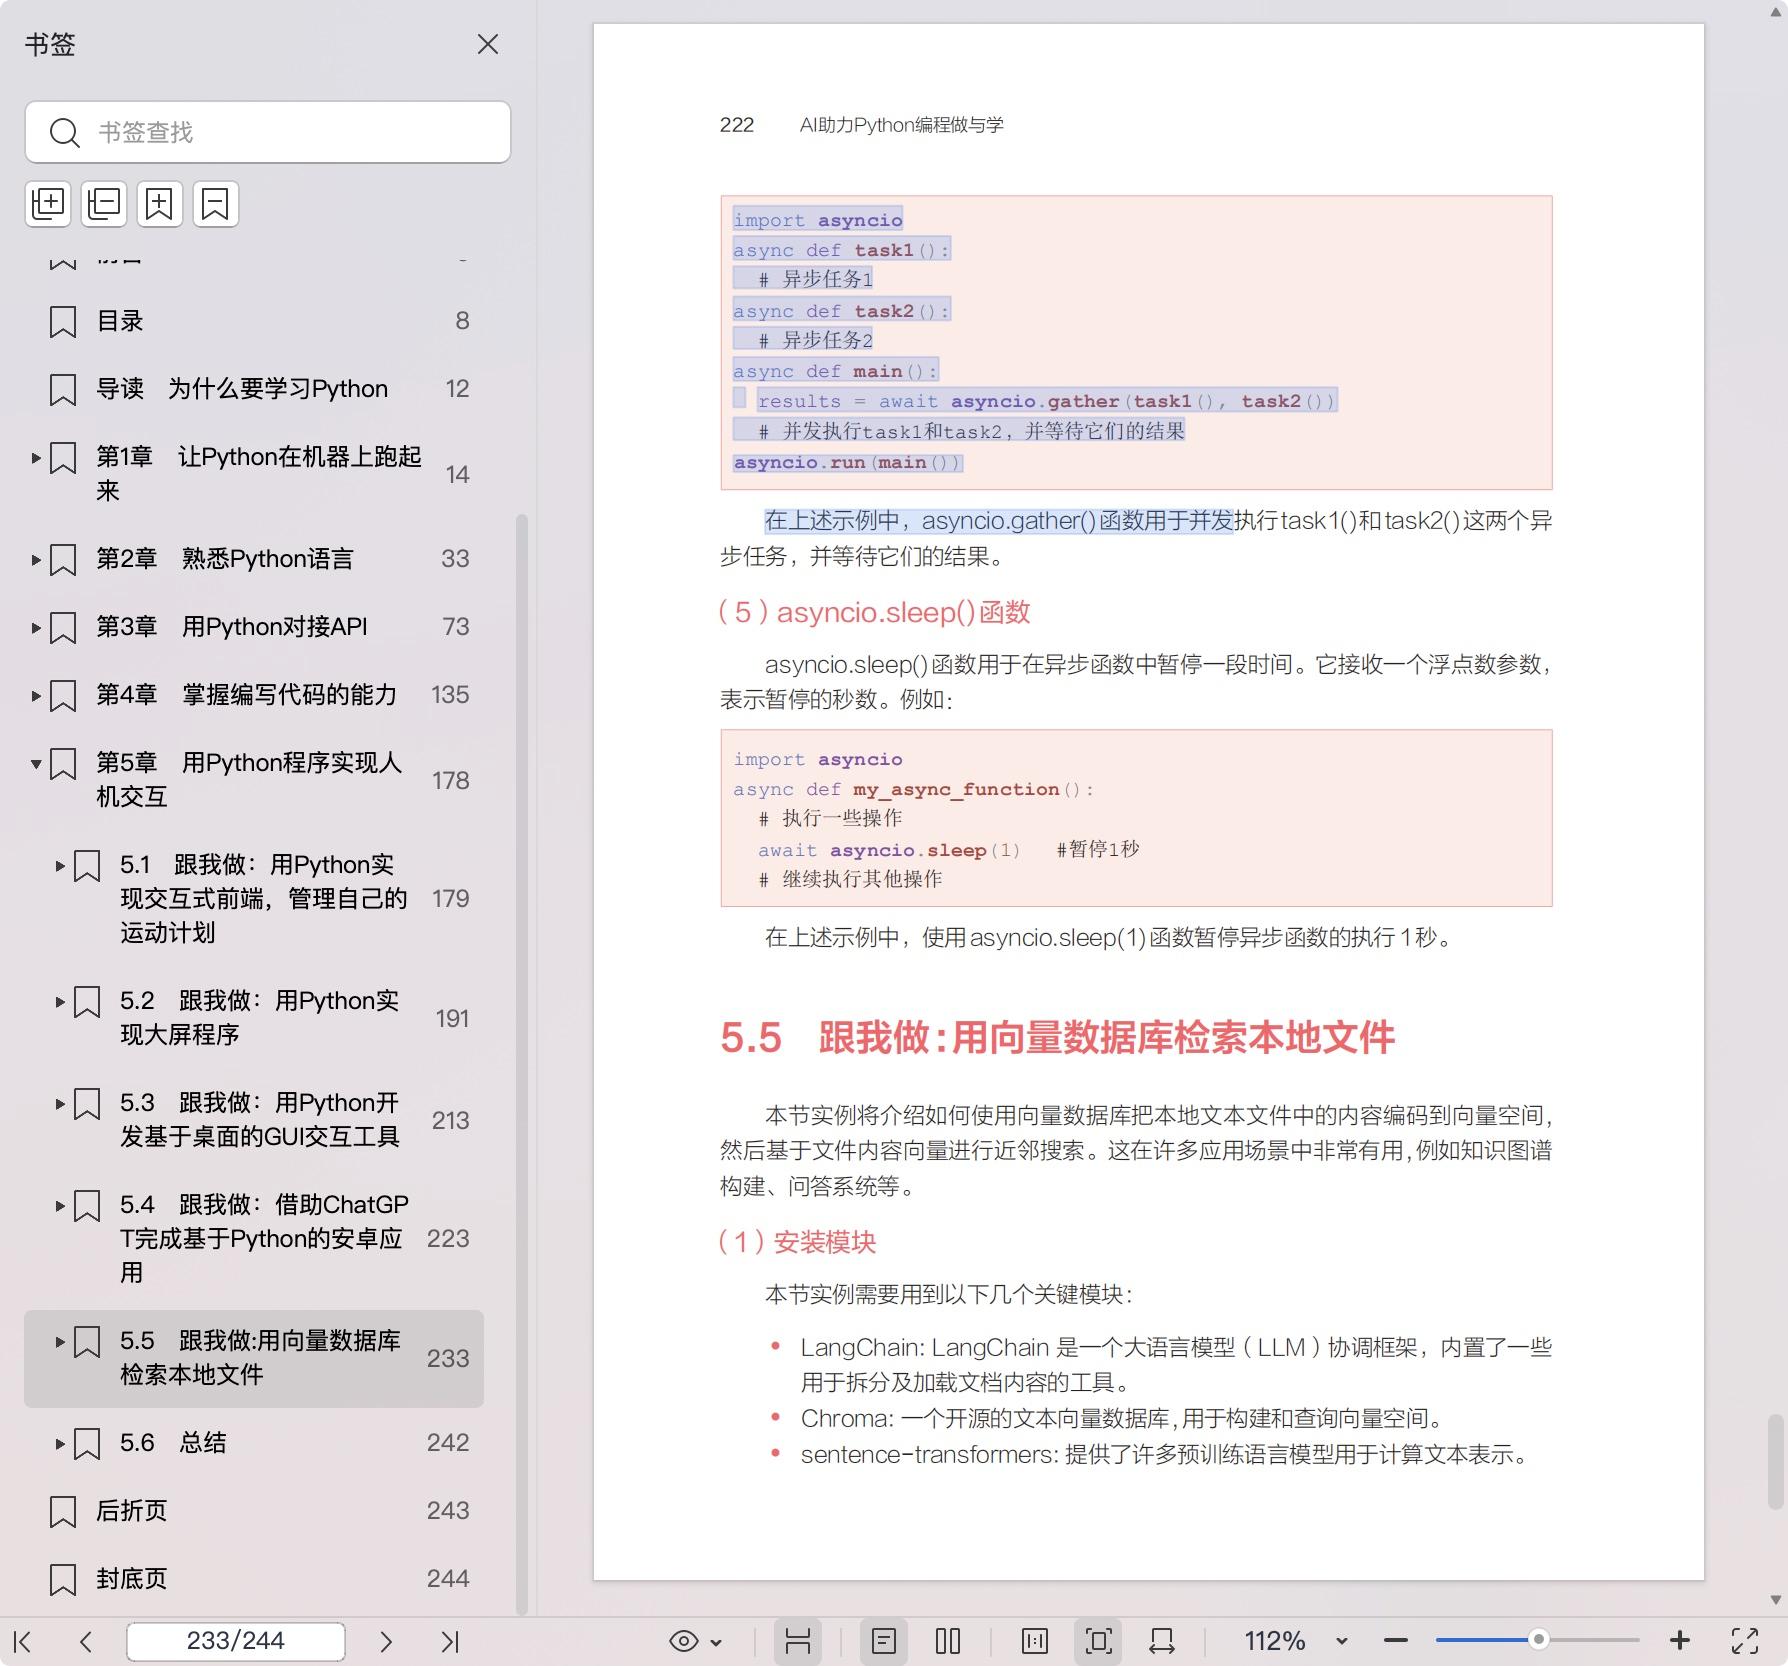The width and height of the screenshot is (1788, 1666).
Task: Expand section 5.2 bookmark arrow
Action: 60,1002
